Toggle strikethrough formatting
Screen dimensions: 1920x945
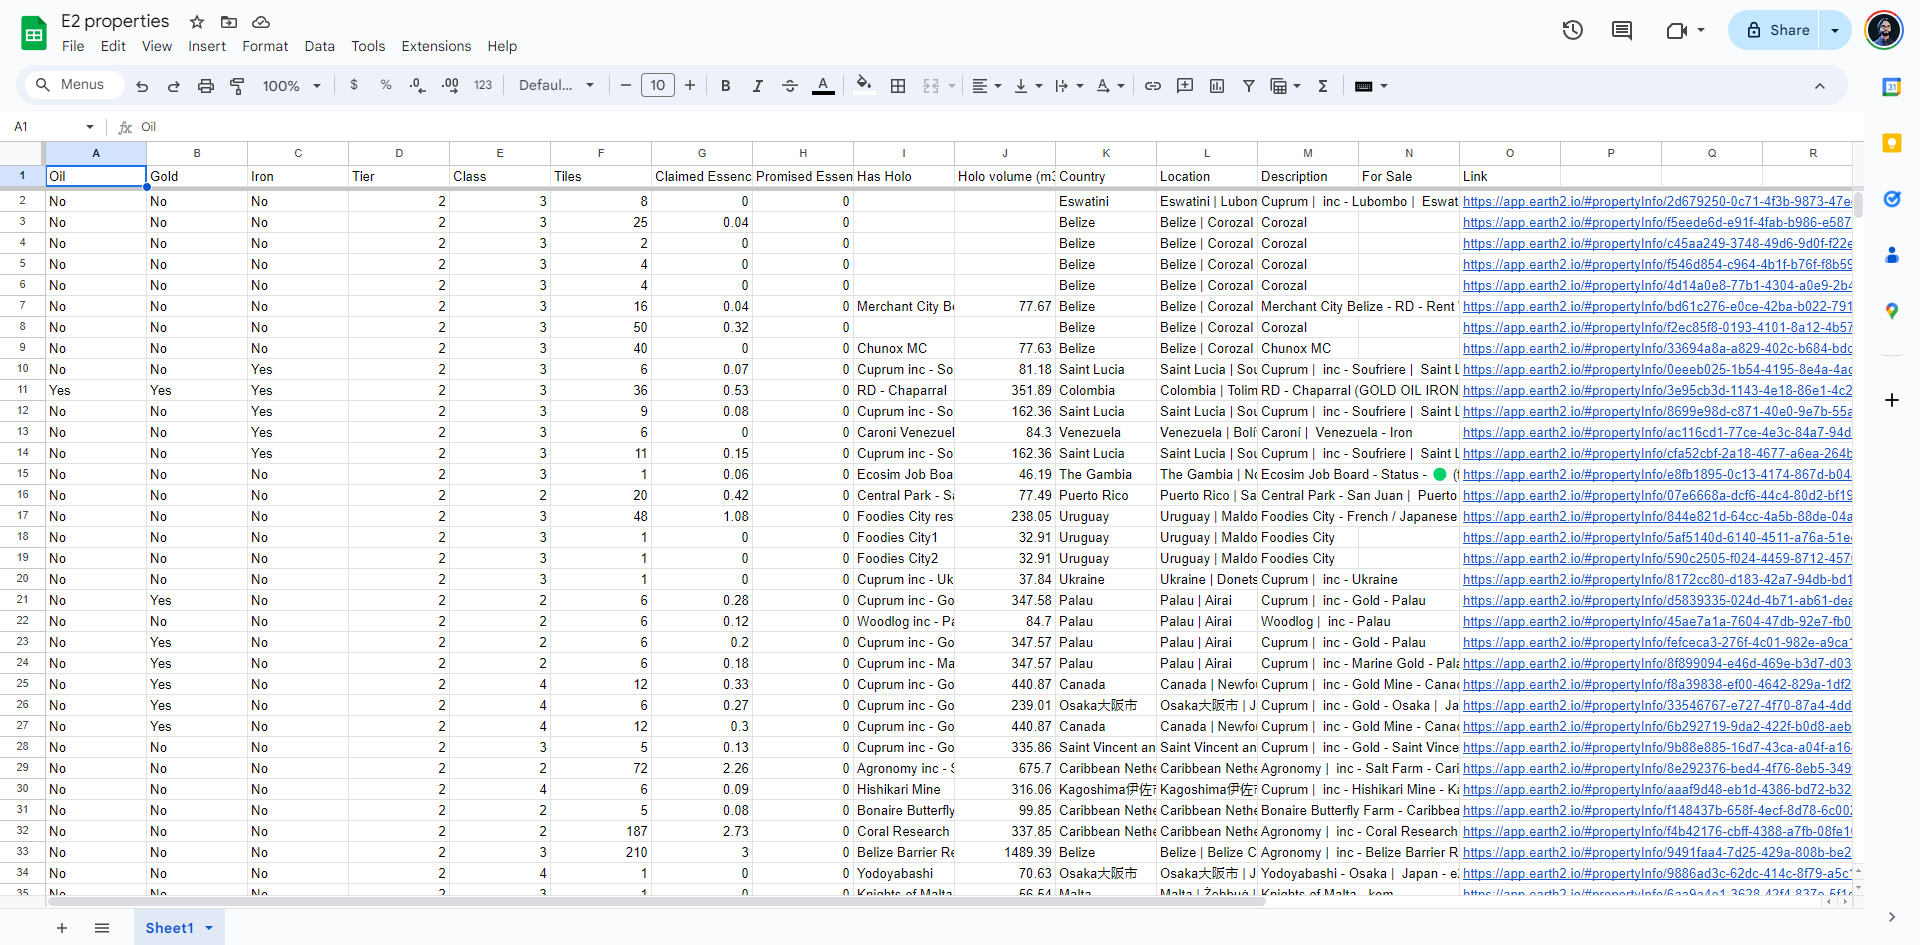(x=790, y=86)
